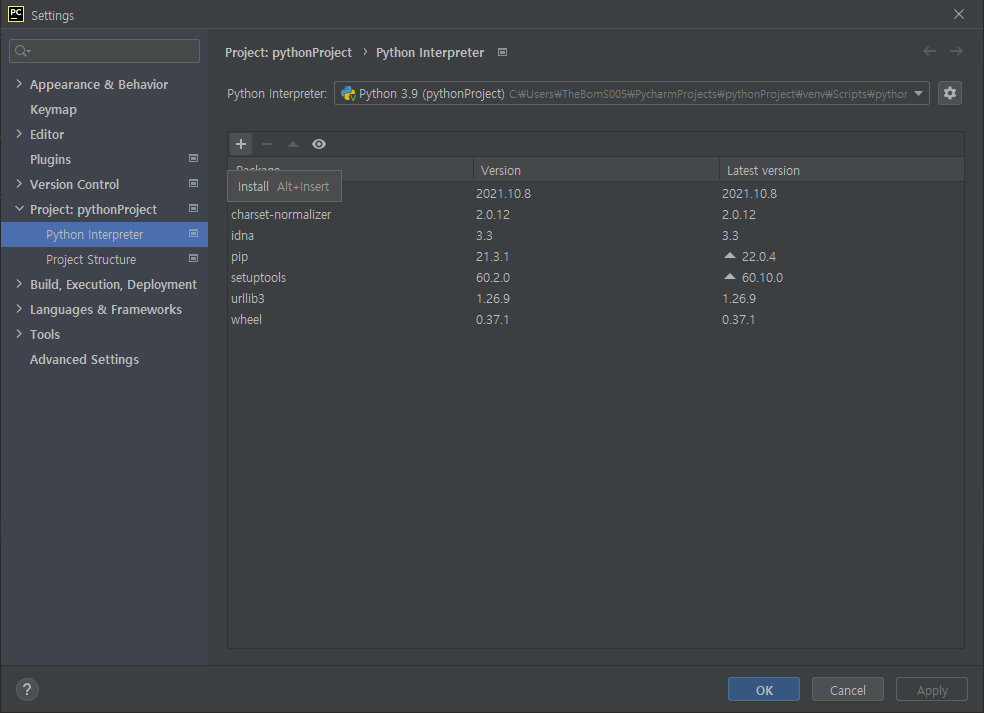984x713 pixels.
Task: Click Cancel button
Action: (x=847, y=690)
